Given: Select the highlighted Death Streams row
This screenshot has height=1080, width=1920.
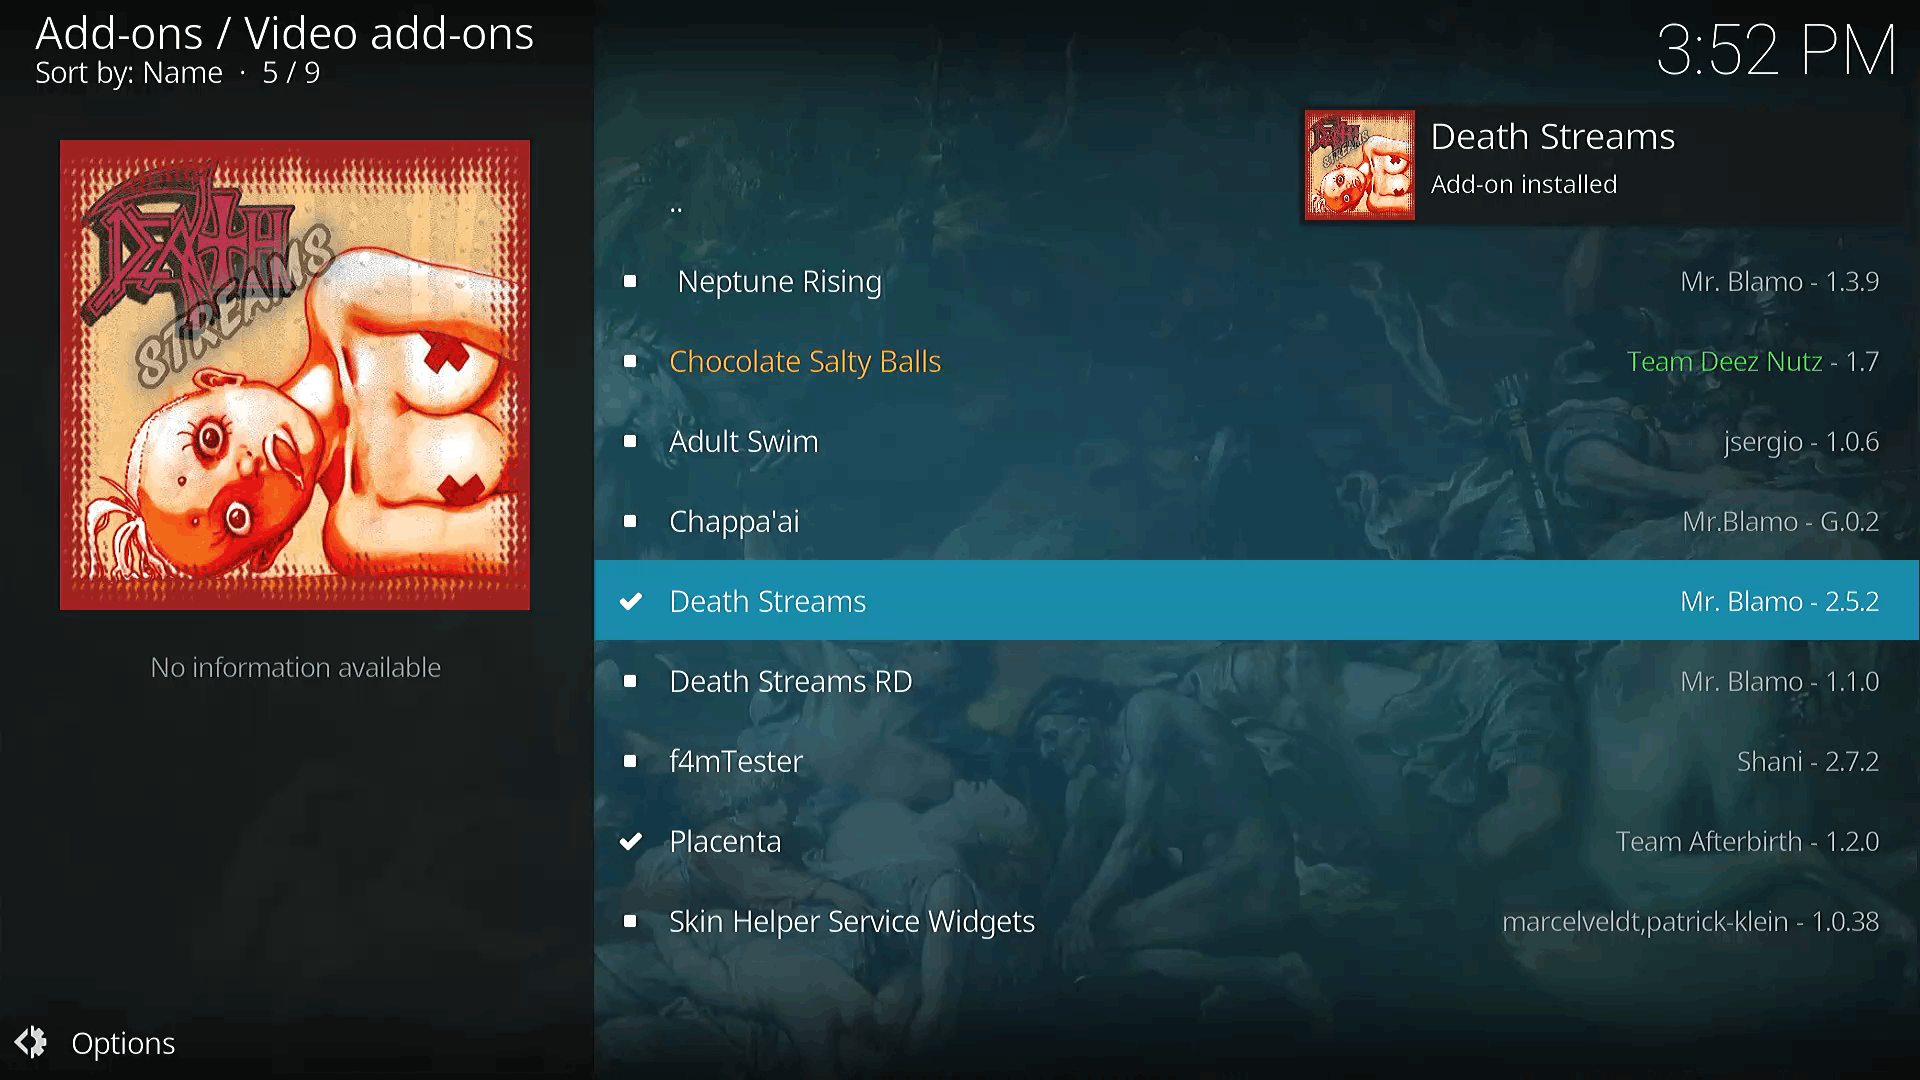Looking at the screenshot, I should click(1257, 600).
